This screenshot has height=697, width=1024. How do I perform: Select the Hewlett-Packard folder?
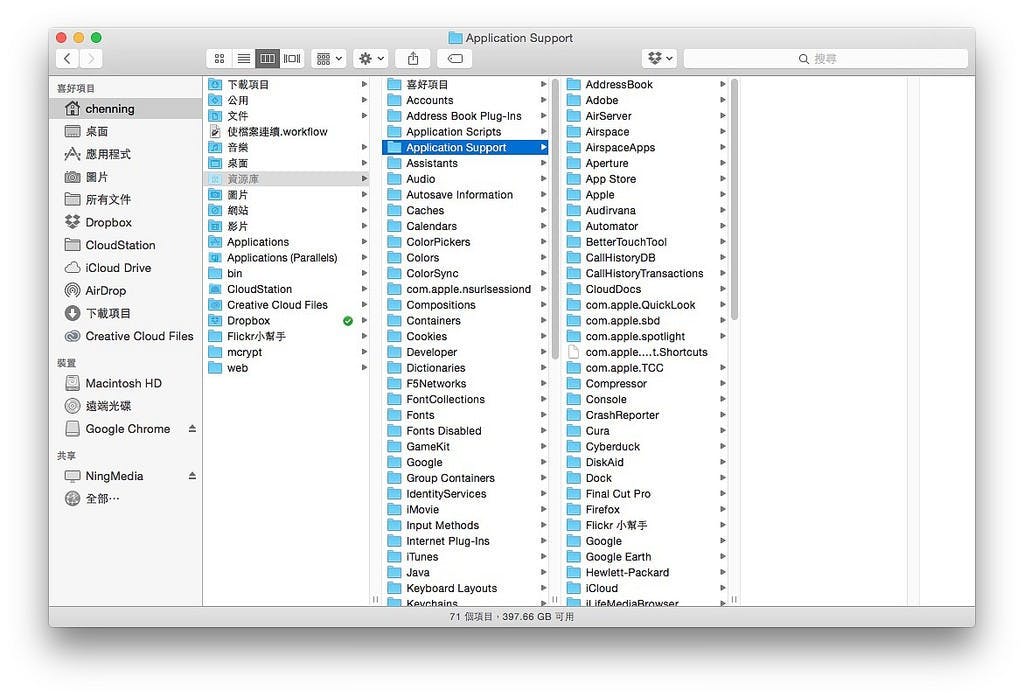pyautogui.click(x=645, y=572)
